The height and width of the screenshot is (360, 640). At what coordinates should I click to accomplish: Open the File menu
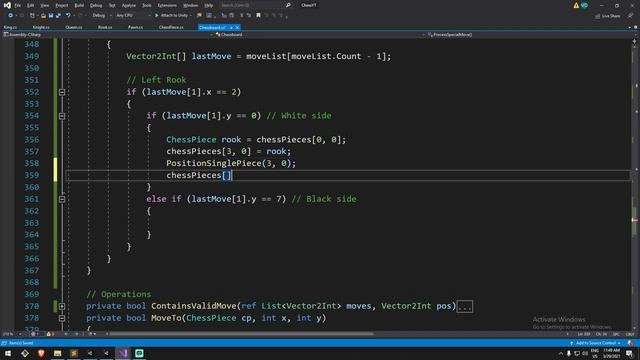18,5
